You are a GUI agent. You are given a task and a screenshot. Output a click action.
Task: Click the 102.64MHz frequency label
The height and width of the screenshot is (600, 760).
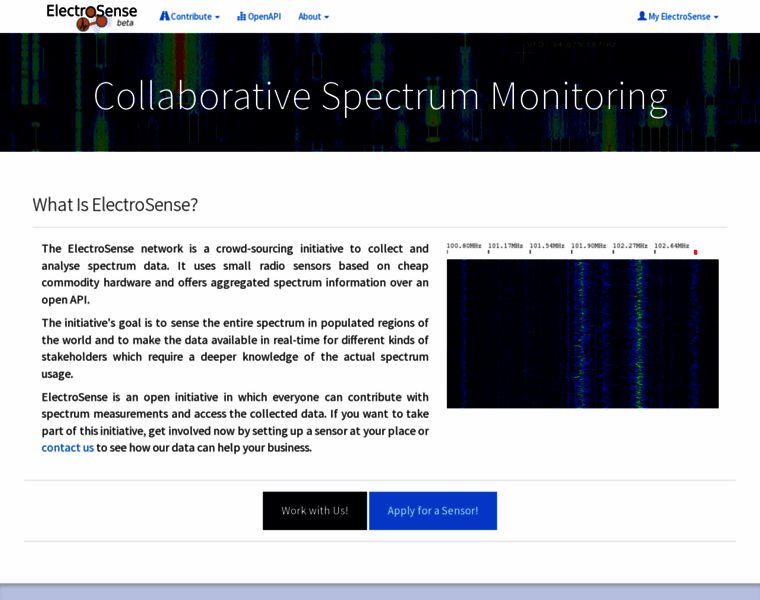672,246
